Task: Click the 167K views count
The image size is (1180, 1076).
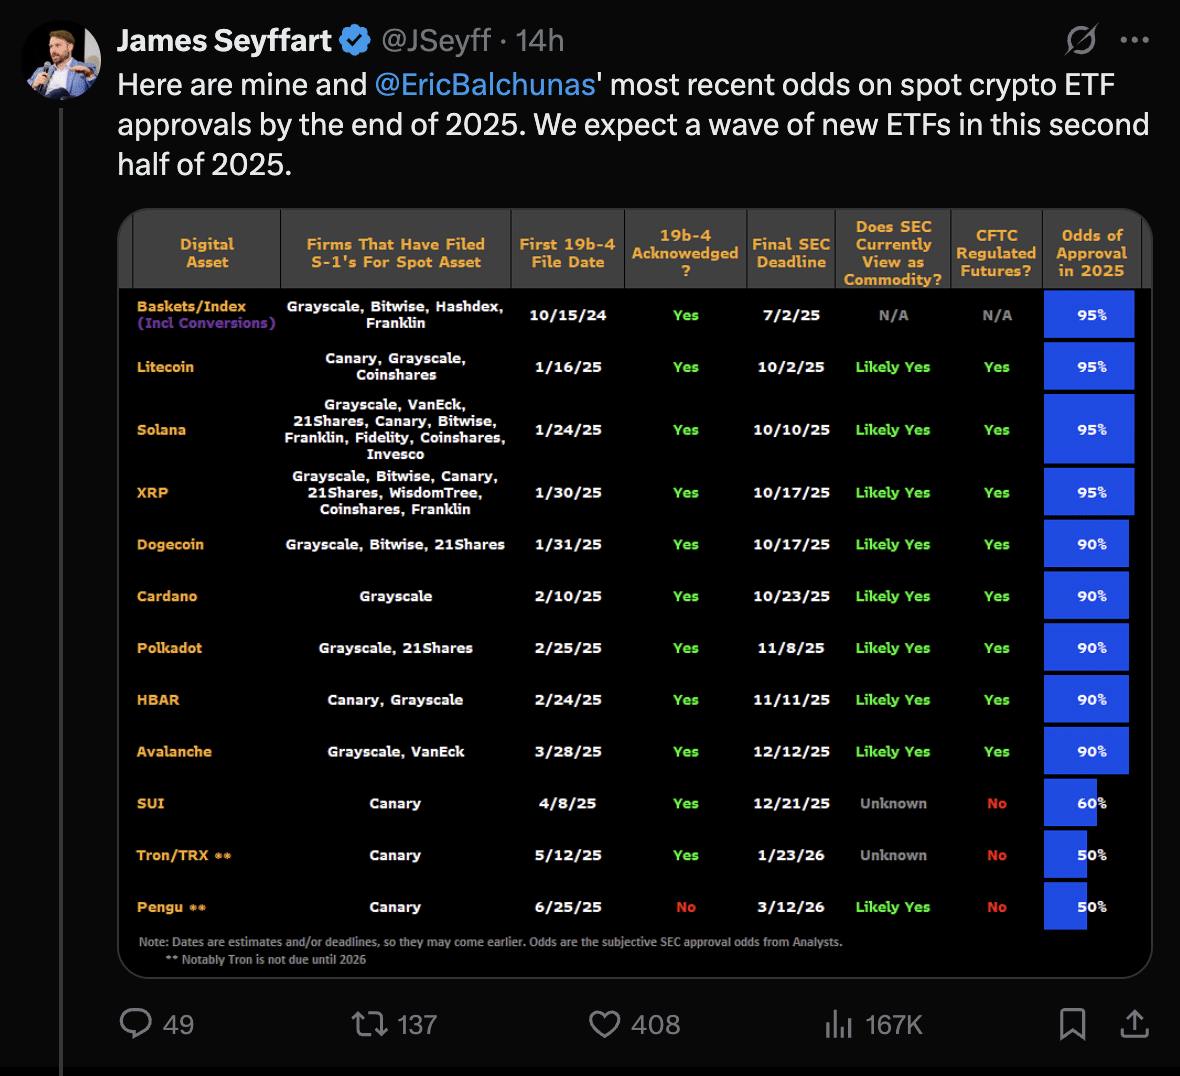Action: [x=893, y=1025]
